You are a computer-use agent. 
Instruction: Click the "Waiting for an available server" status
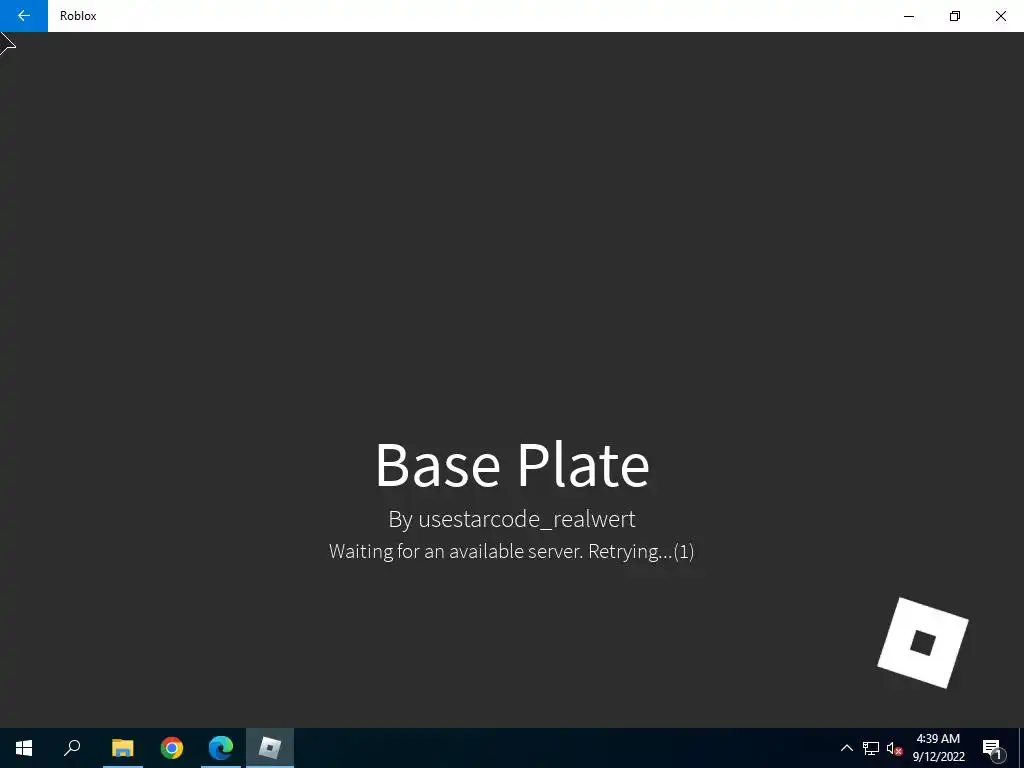[x=511, y=551]
